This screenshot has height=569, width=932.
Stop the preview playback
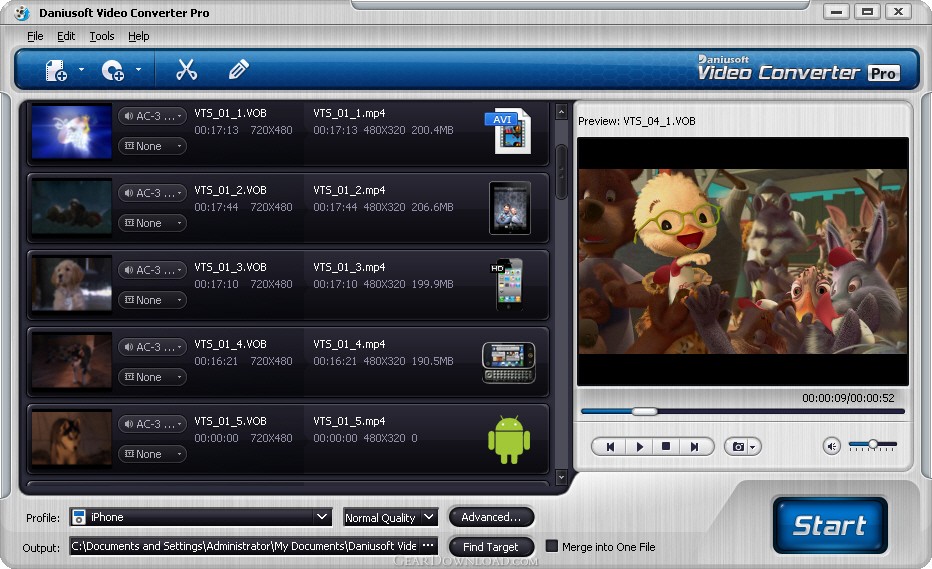pos(666,447)
